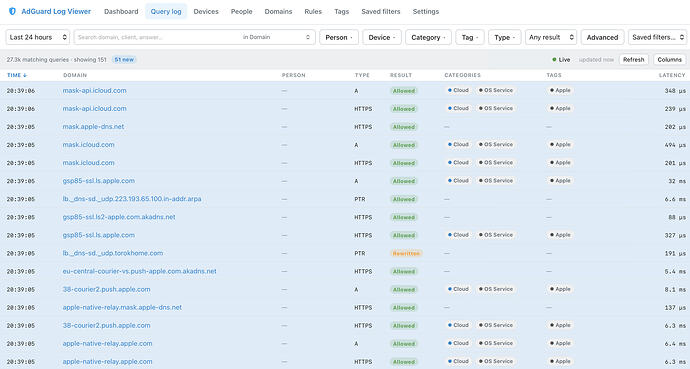Click the Refresh button
690x369 pixels.
(x=634, y=60)
